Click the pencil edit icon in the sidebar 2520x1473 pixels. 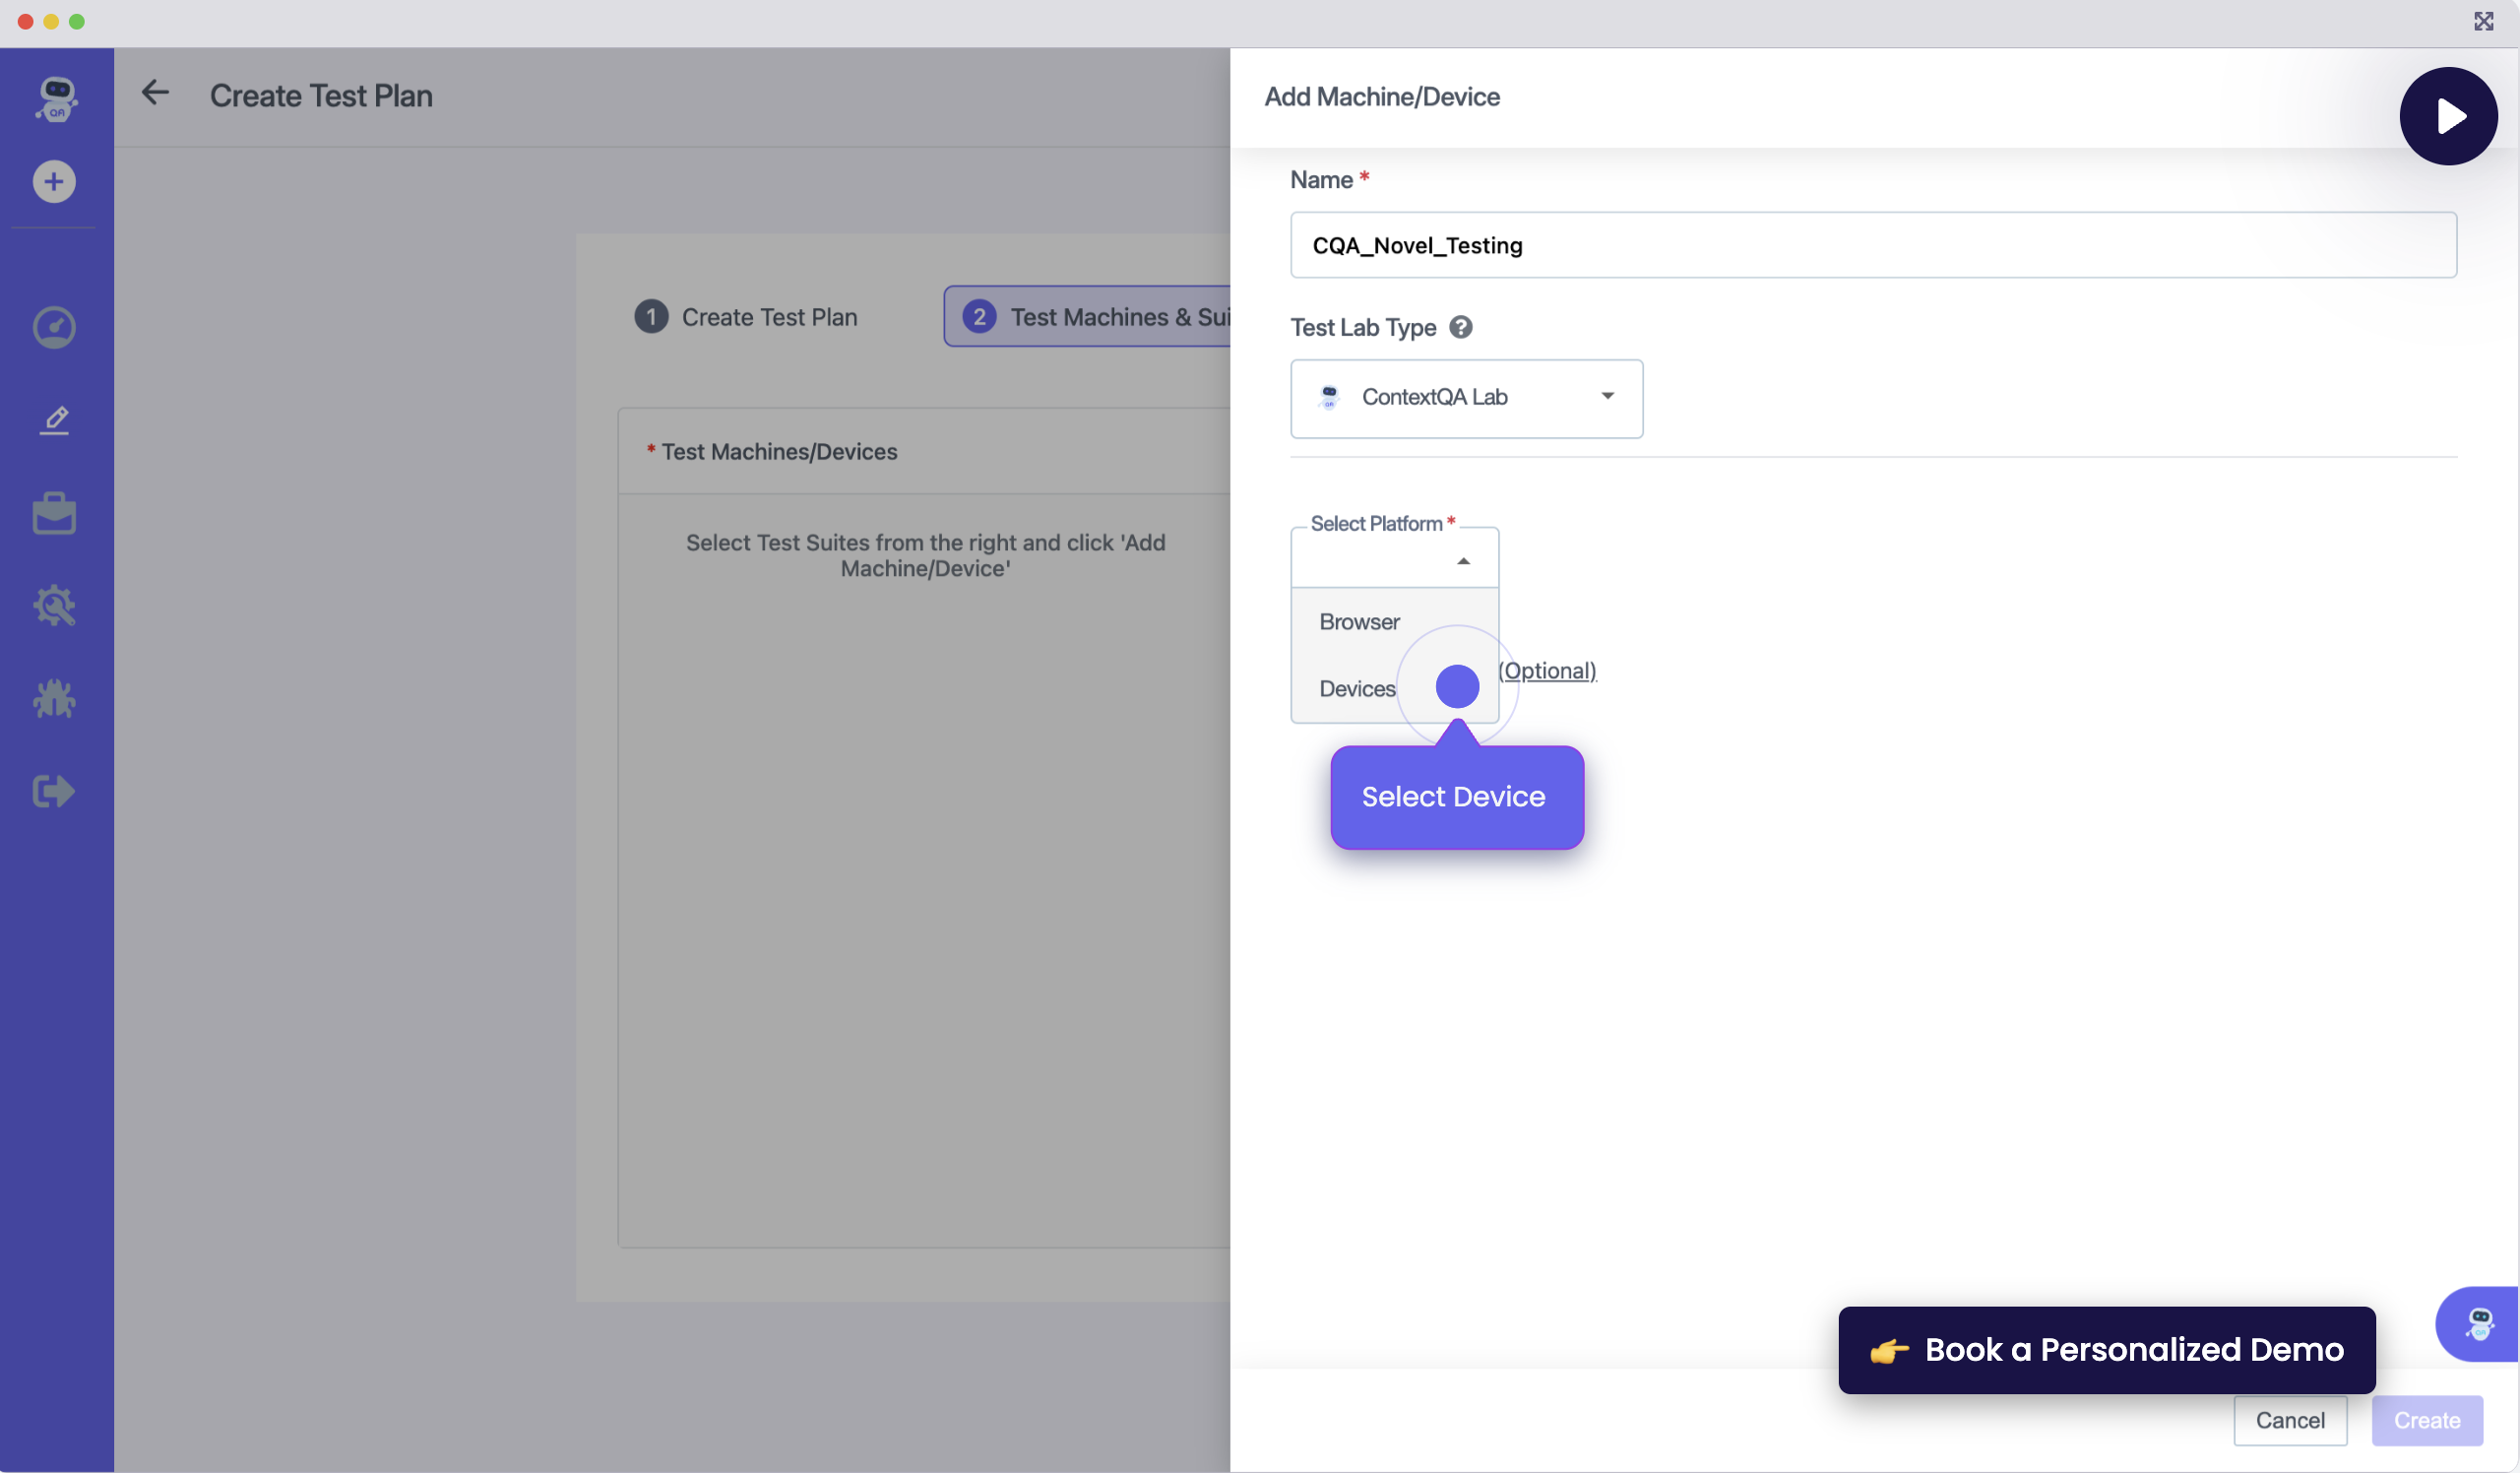click(55, 420)
